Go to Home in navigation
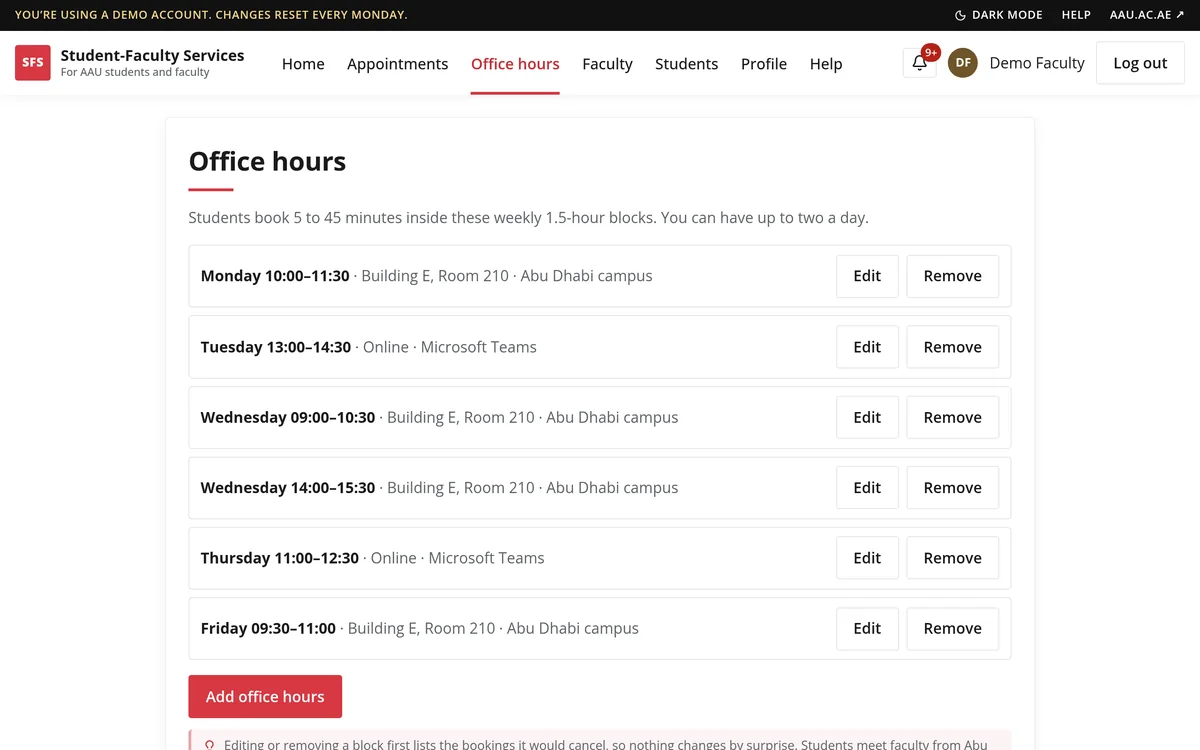 (x=303, y=64)
